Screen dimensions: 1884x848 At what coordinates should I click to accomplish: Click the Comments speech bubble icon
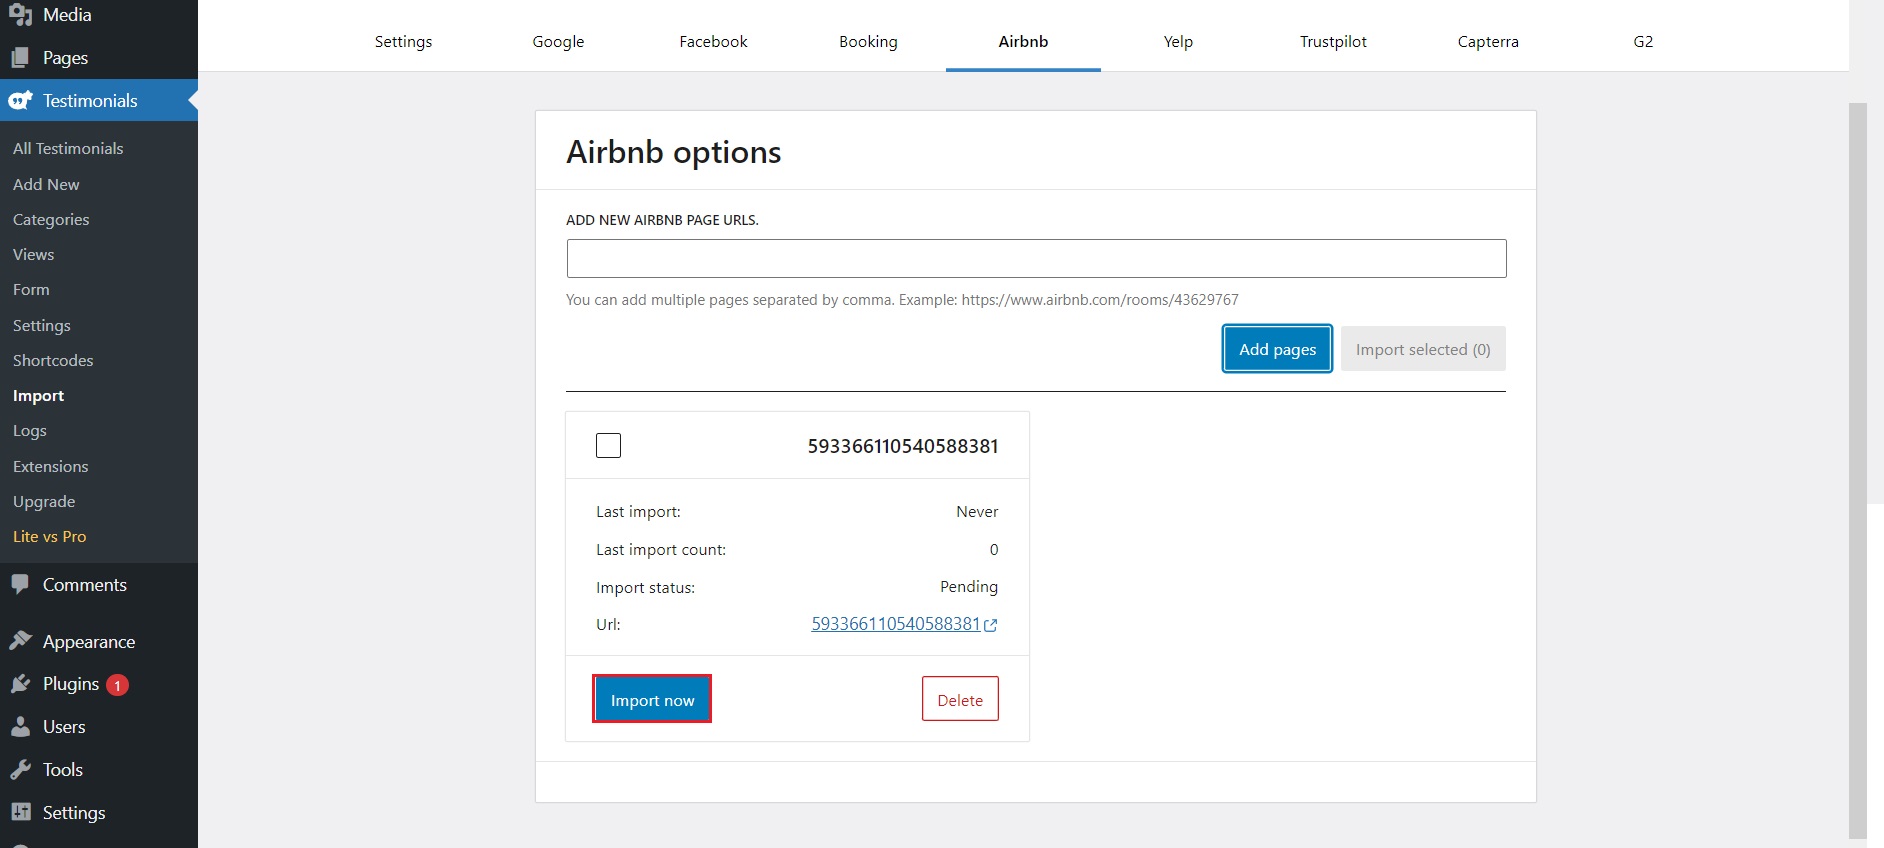tap(20, 585)
